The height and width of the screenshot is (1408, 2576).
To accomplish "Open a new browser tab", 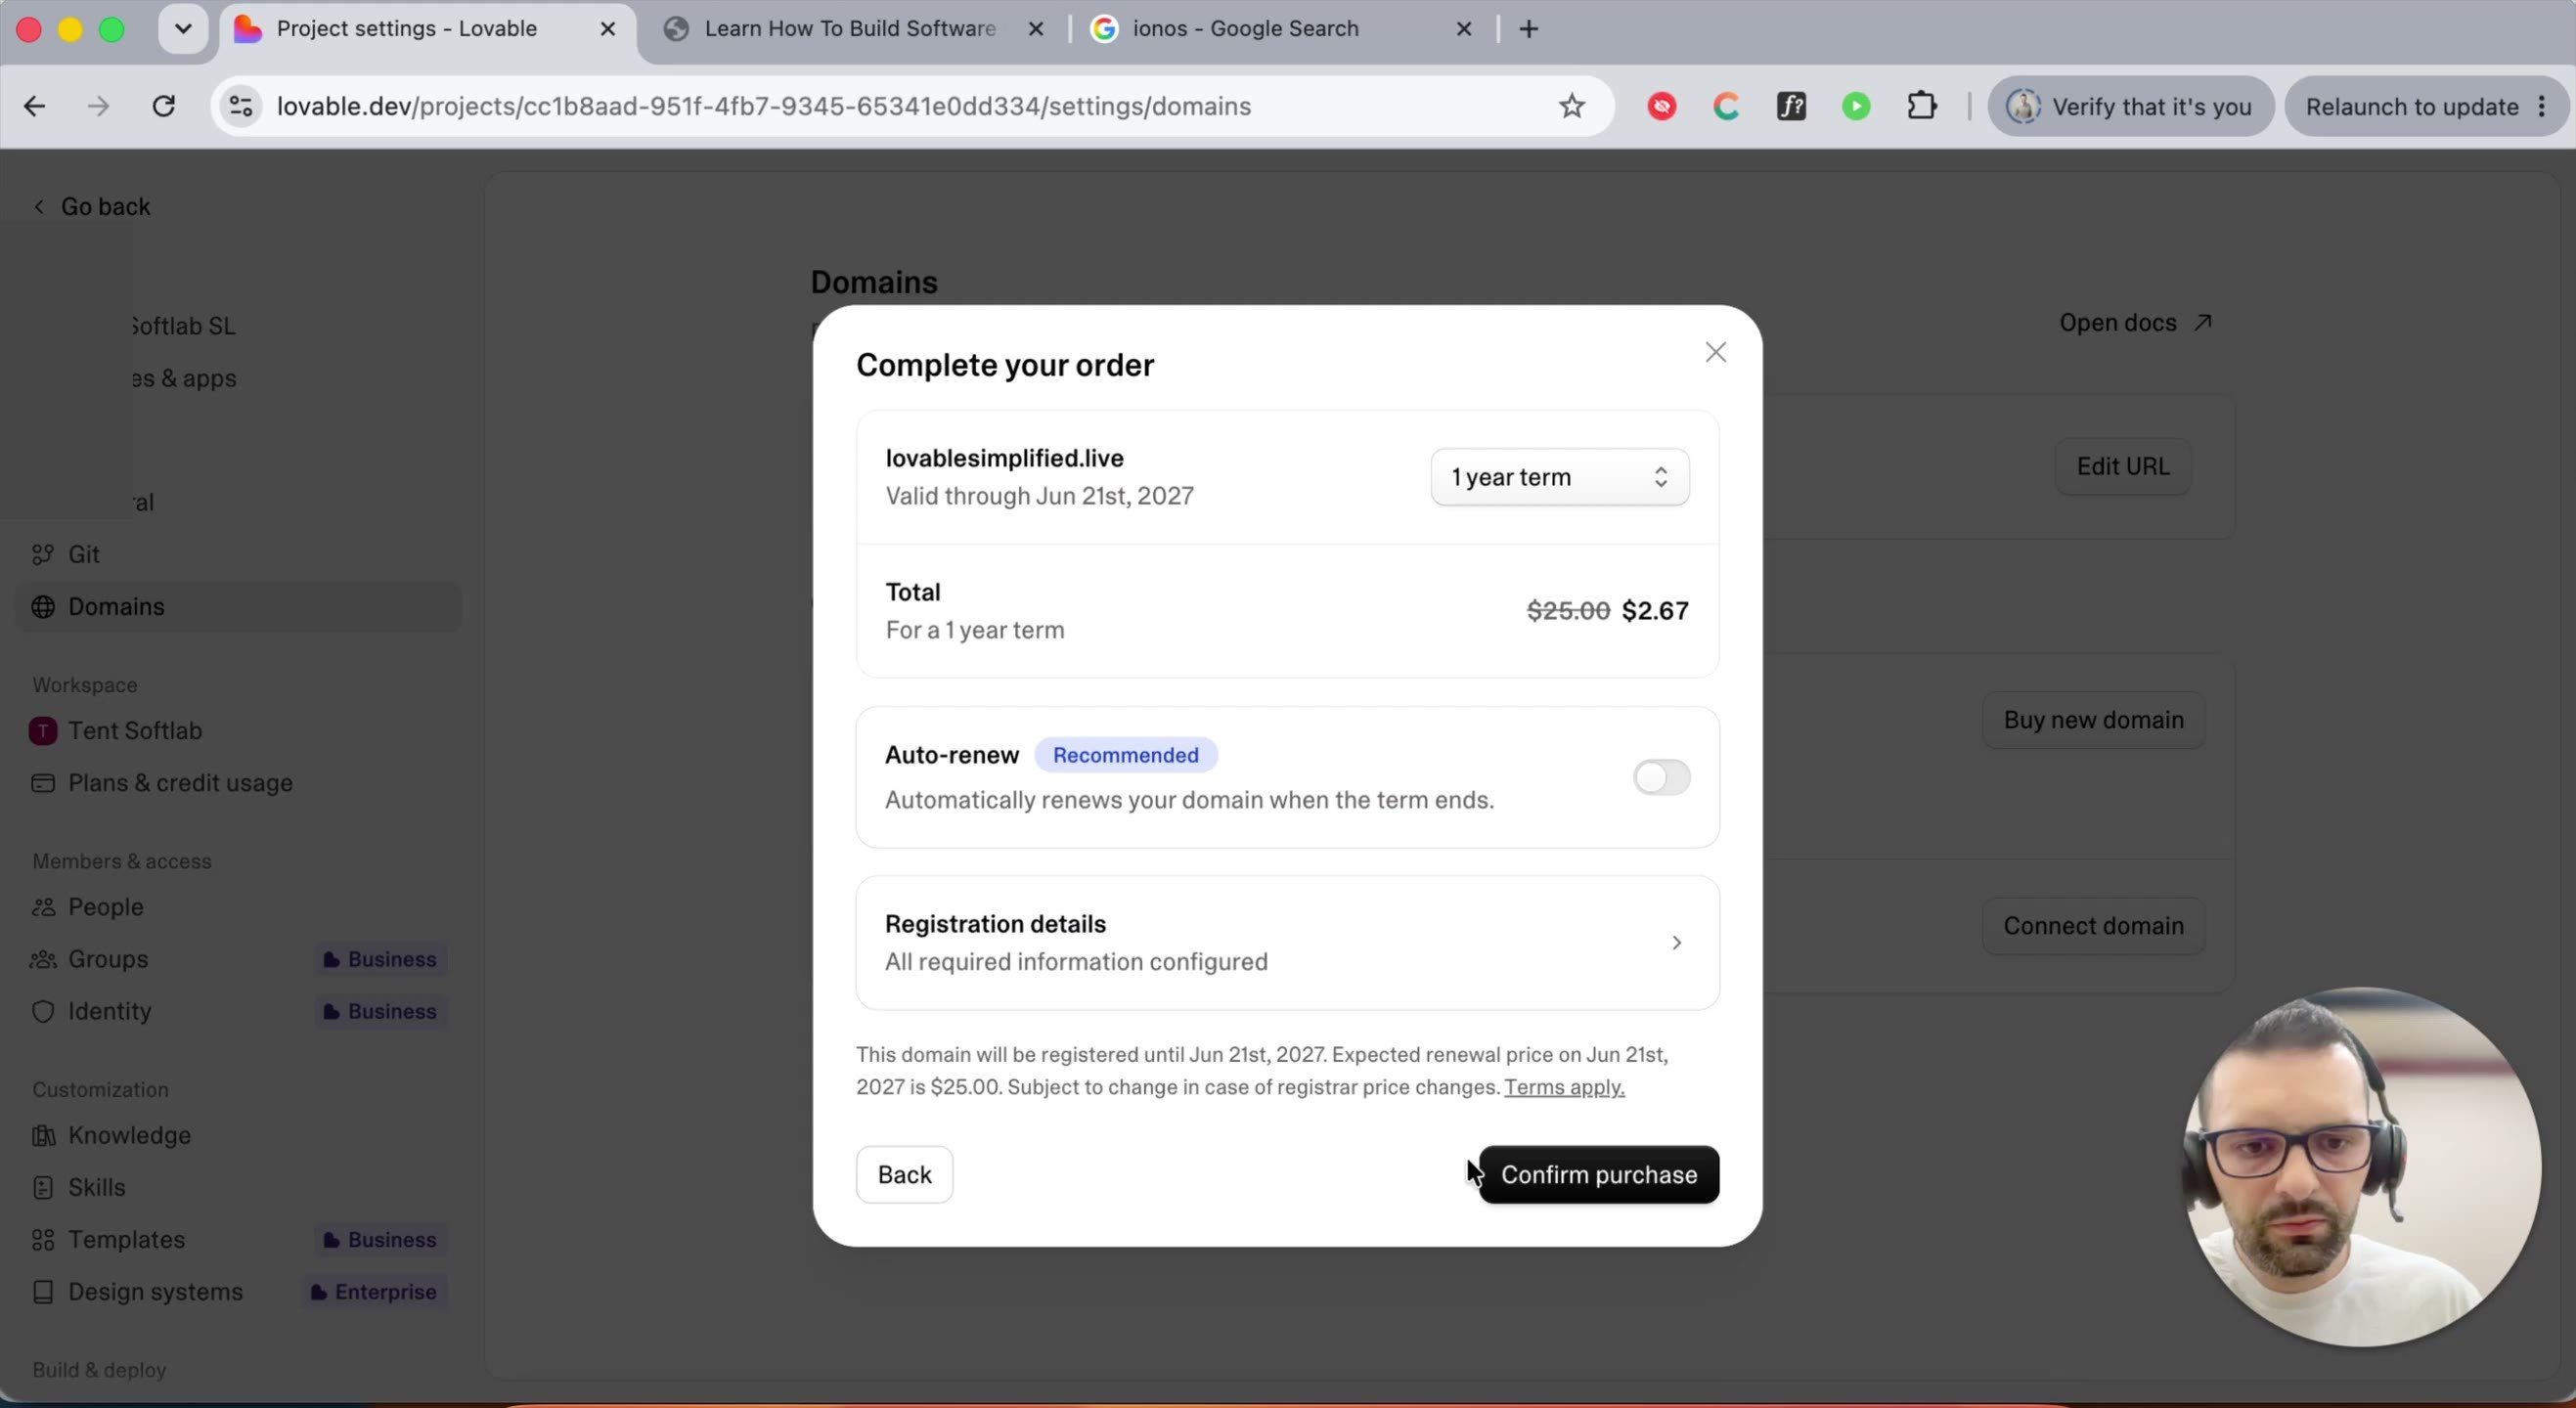I will tap(1528, 29).
